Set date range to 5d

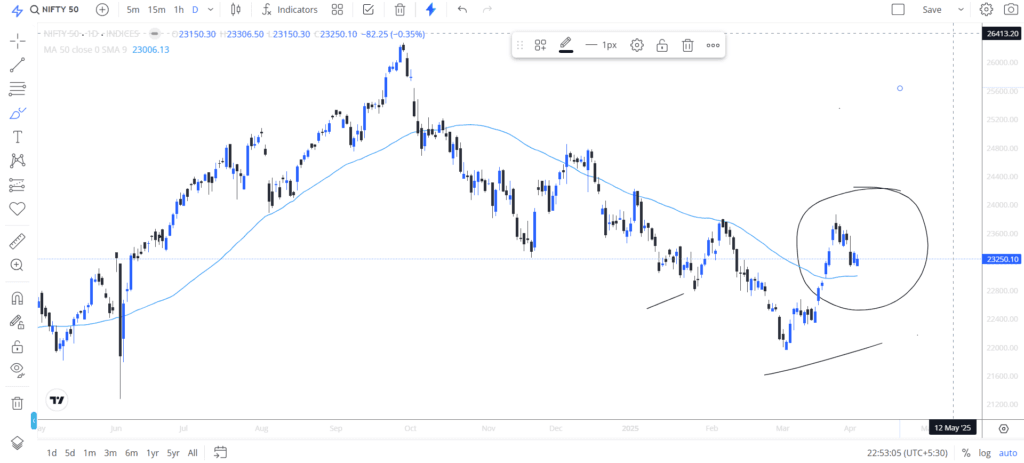[70, 453]
